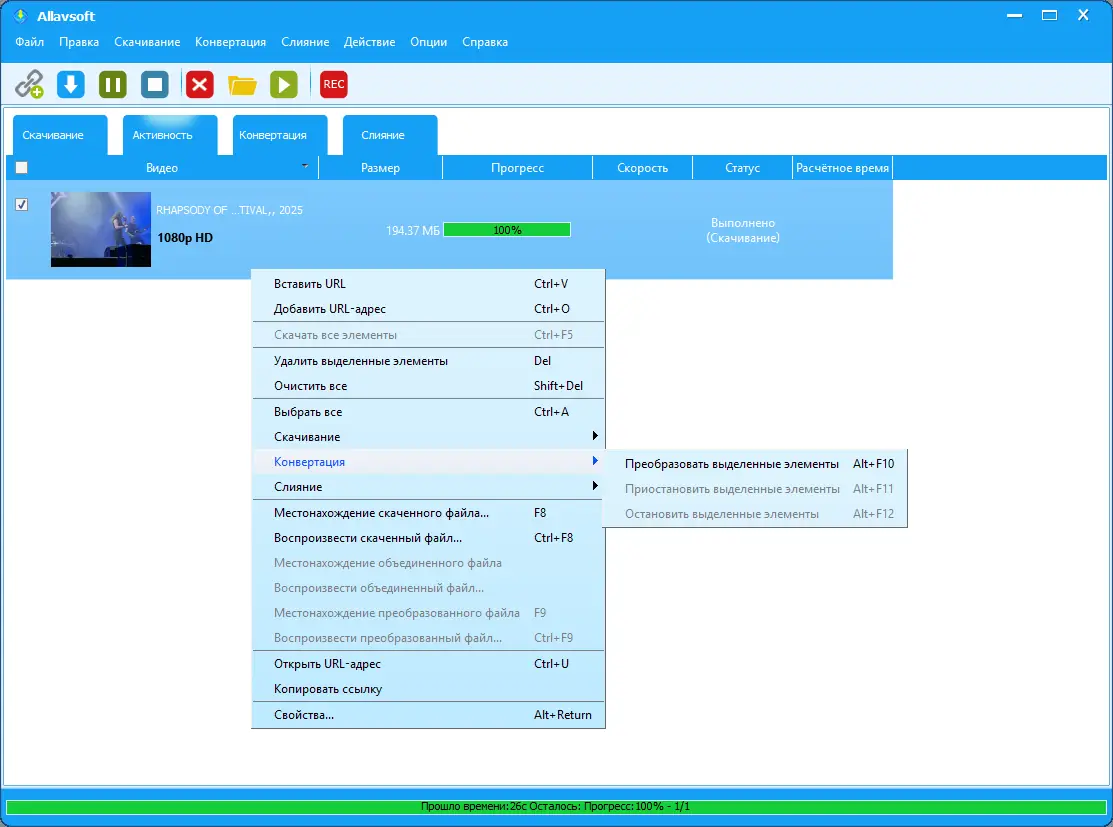The width and height of the screenshot is (1113, 827).
Task: Click the red X delete icon
Action: click(198, 84)
